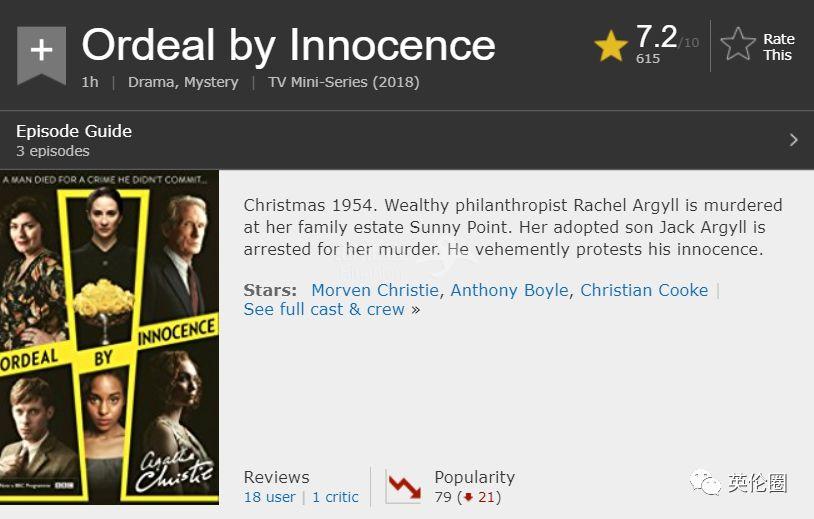Click the Rate This button label
The width and height of the screenshot is (814, 519).
[778, 47]
